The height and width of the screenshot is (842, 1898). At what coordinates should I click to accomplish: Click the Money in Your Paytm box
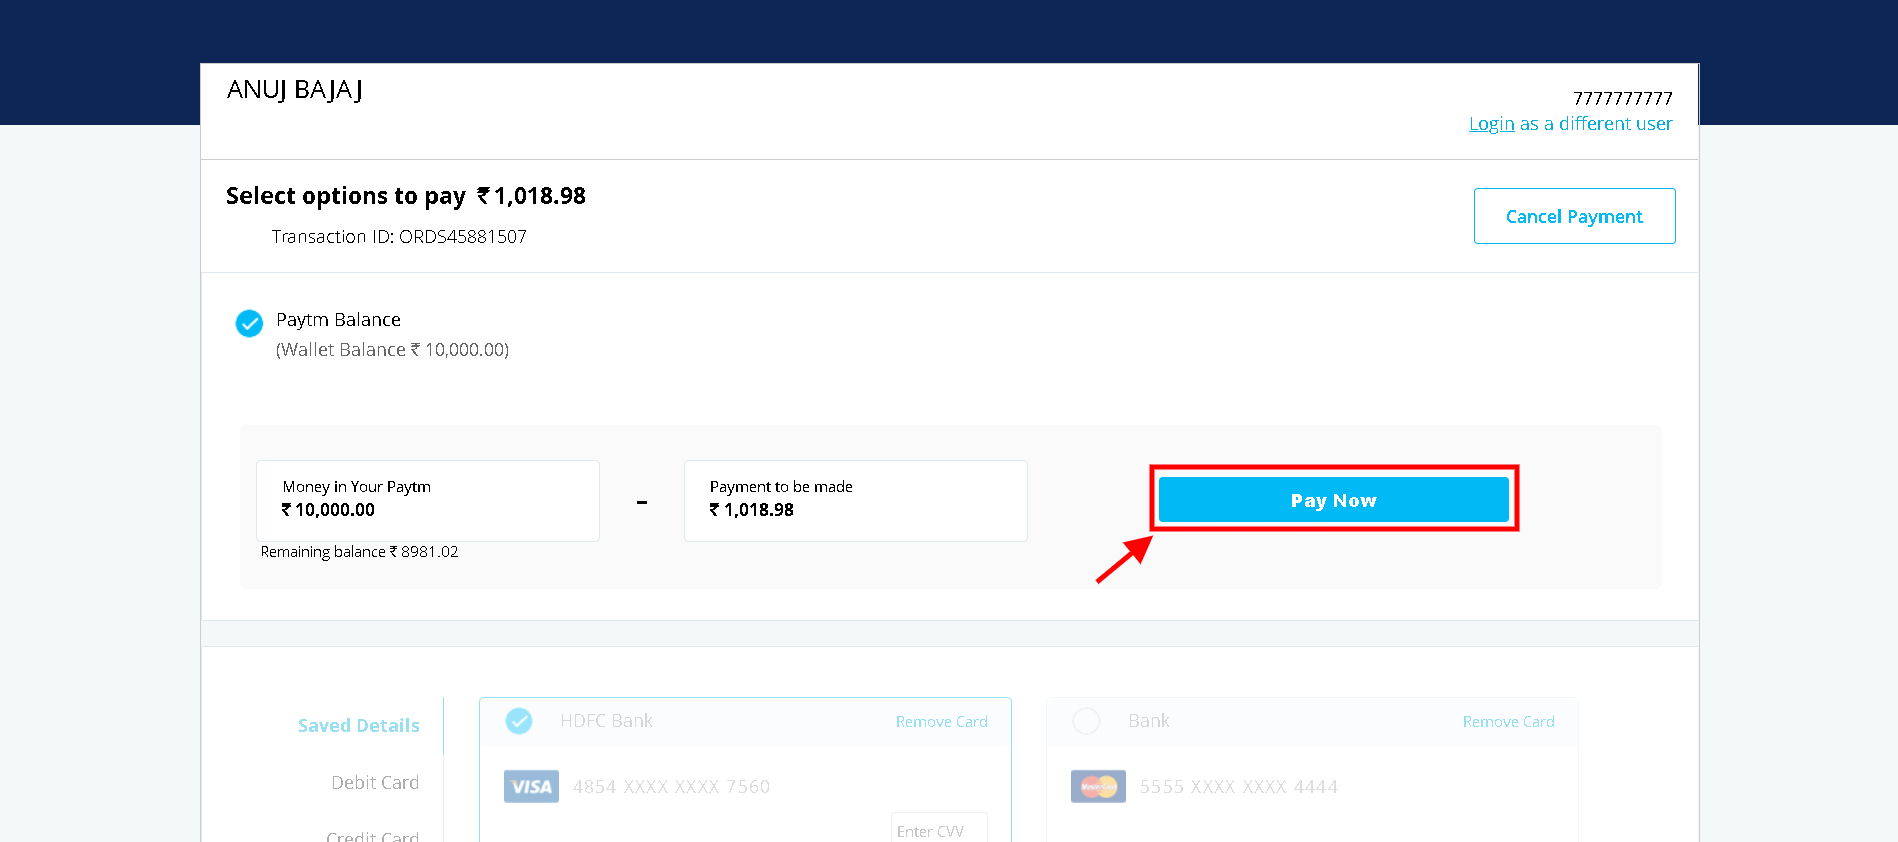[428, 501]
